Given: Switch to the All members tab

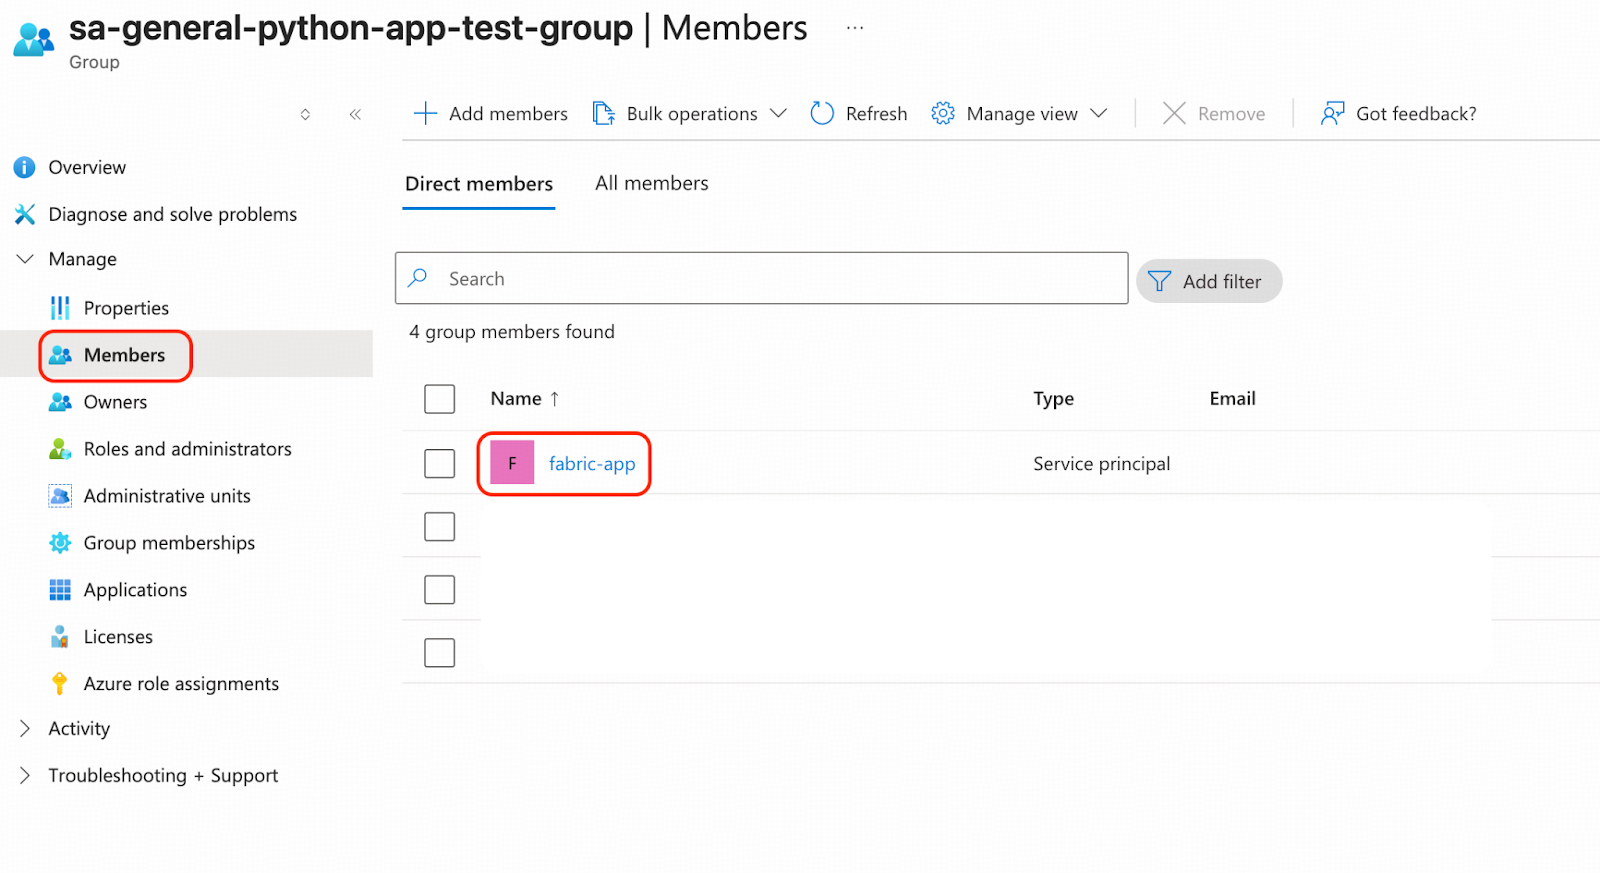Looking at the screenshot, I should [x=651, y=184].
